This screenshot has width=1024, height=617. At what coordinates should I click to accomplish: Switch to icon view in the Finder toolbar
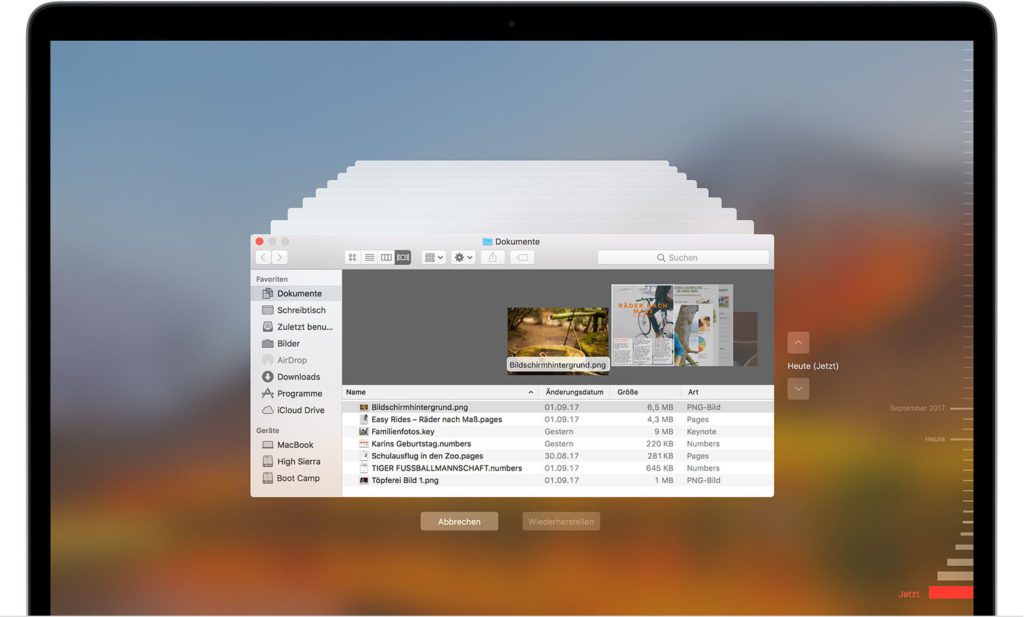352,257
